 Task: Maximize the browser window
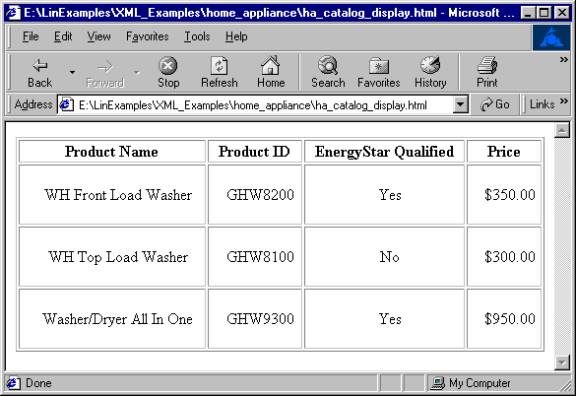point(543,13)
